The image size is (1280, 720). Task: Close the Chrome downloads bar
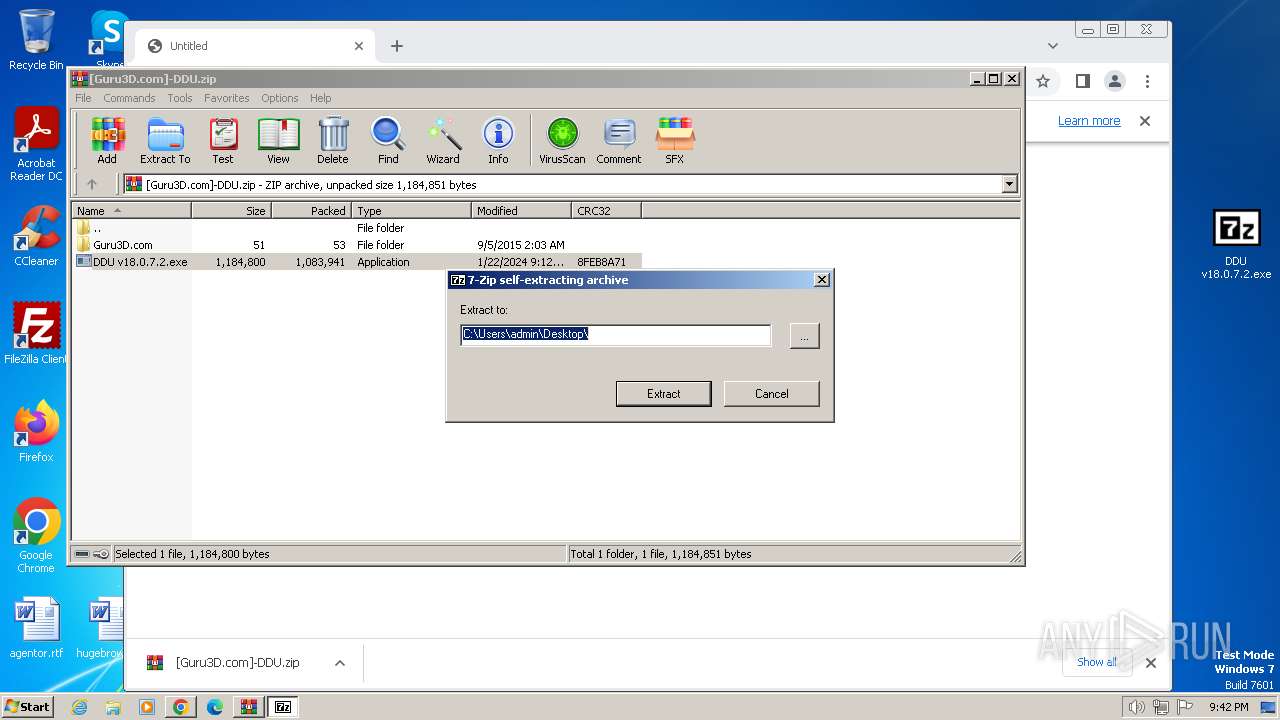point(1151,663)
